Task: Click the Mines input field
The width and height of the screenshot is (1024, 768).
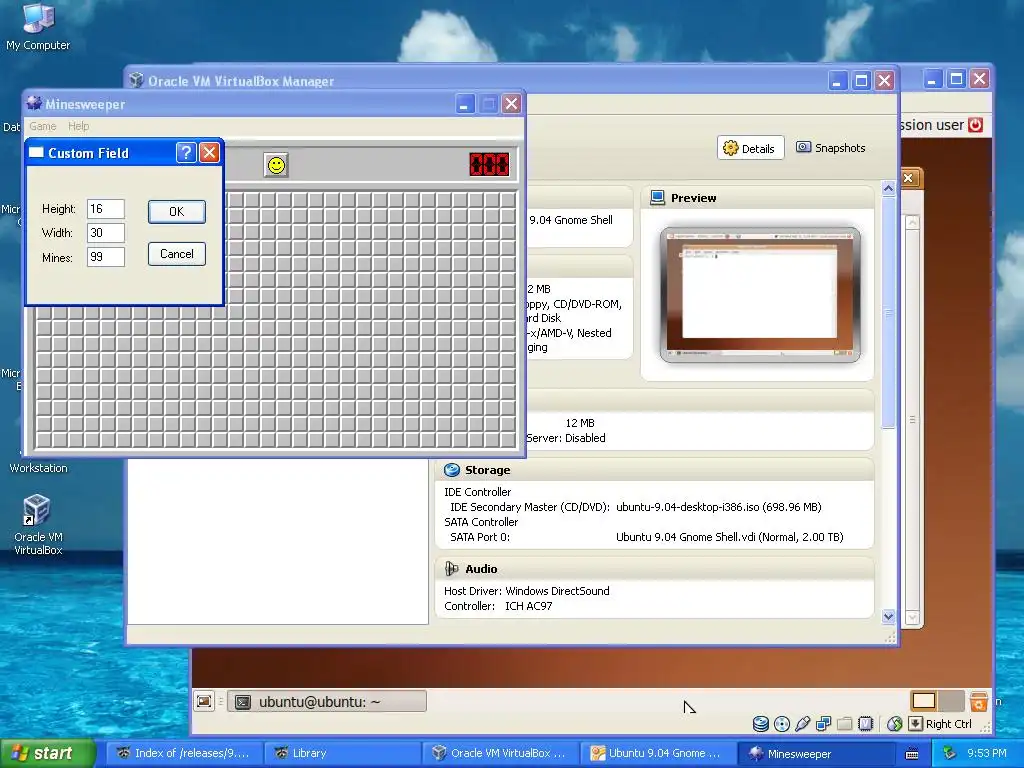Action: click(106, 257)
